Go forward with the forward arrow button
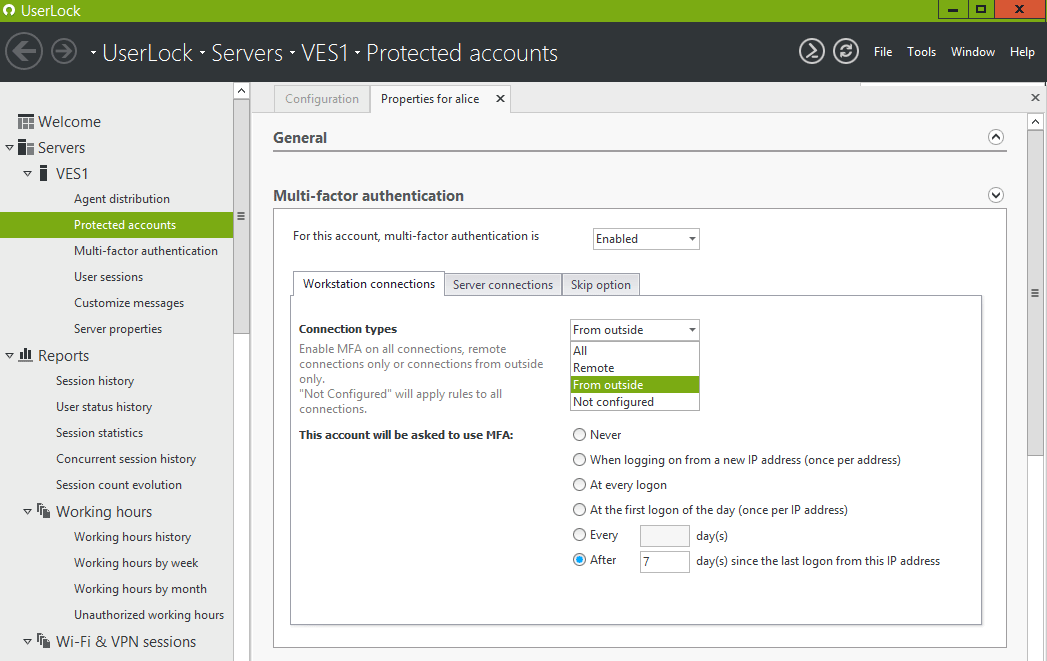The image size is (1047, 661). (64, 51)
